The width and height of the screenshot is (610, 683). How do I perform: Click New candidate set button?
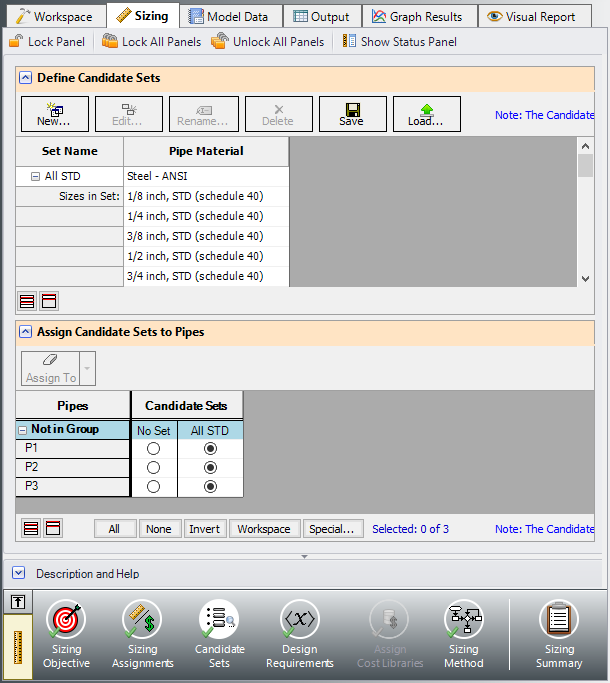(54, 114)
